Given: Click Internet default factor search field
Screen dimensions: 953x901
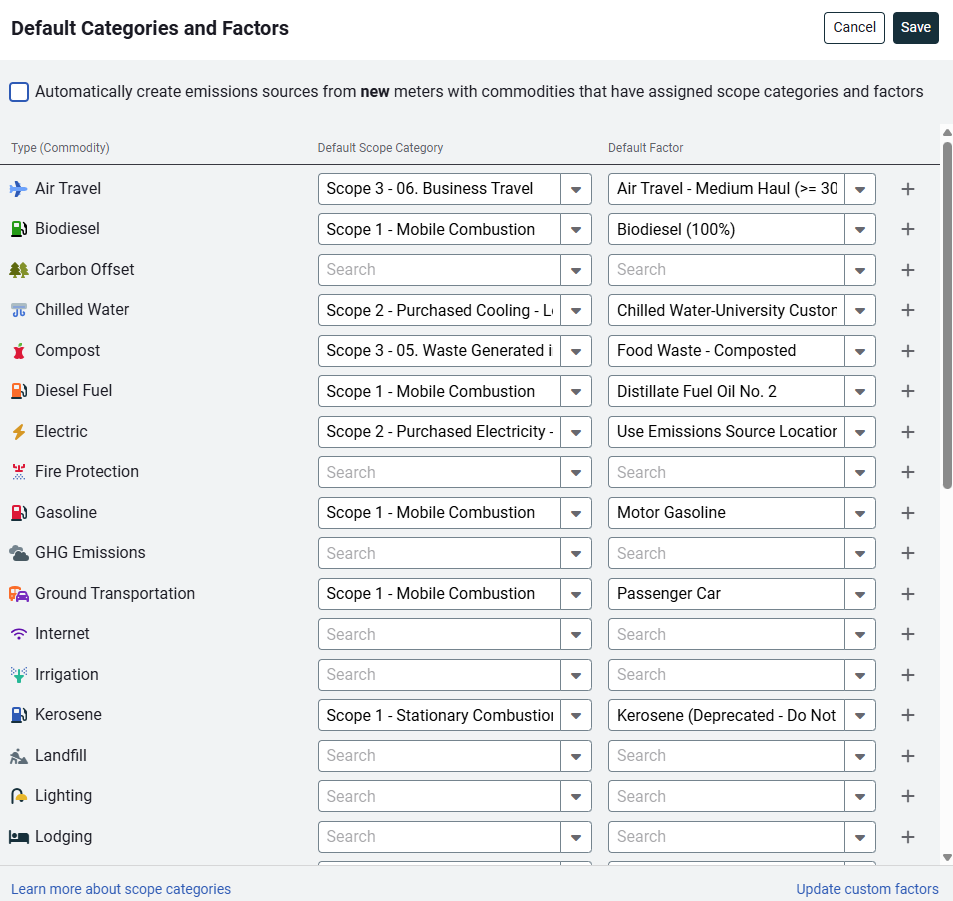Looking at the screenshot, I should point(726,634).
